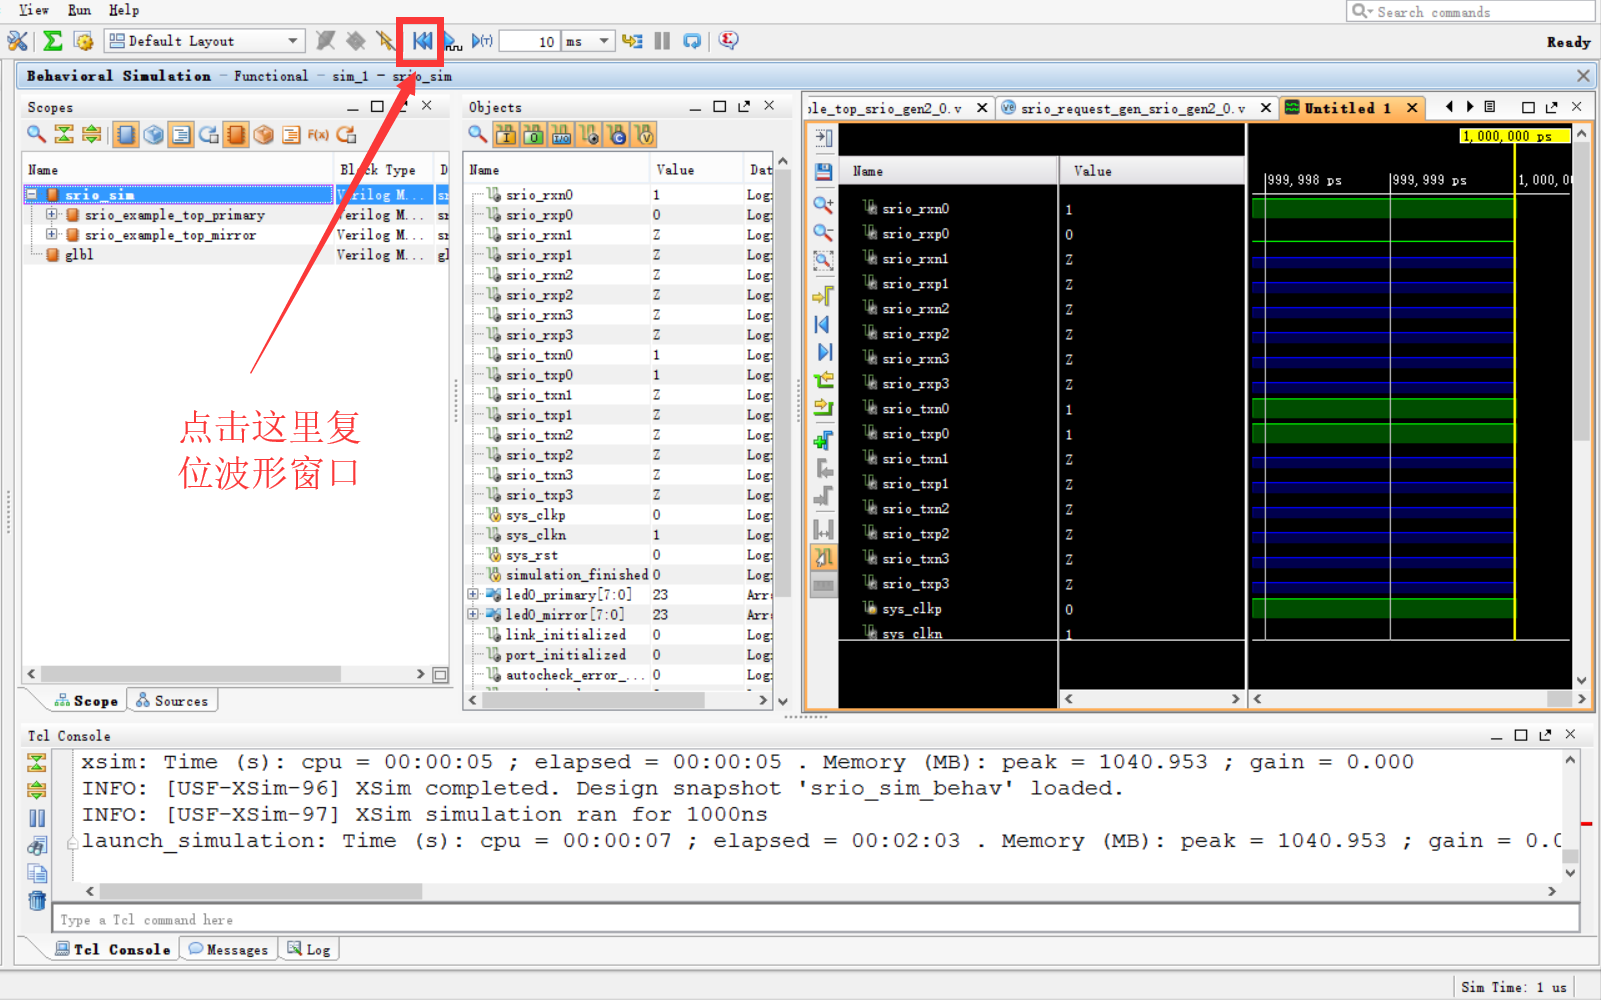Go to time zero in waveform
The image size is (1601, 1000).
coord(823,324)
